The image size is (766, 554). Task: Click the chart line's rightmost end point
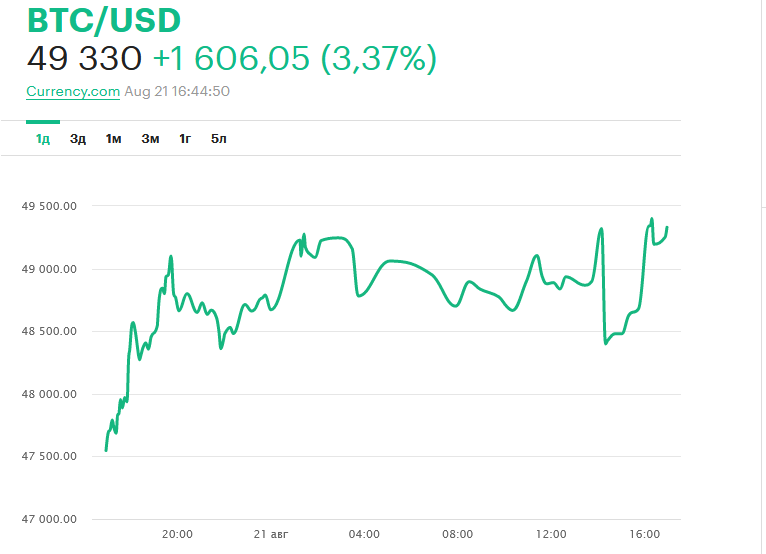pos(667,227)
